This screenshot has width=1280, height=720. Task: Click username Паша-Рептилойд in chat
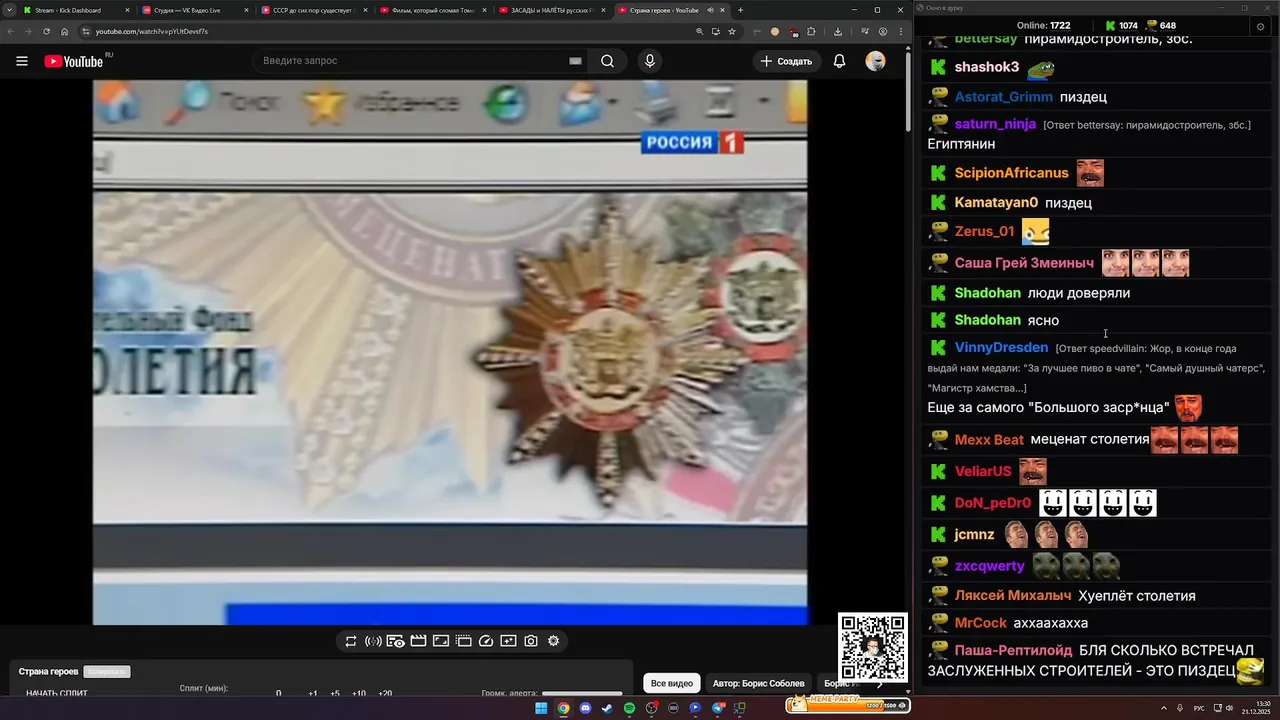(x=1013, y=650)
